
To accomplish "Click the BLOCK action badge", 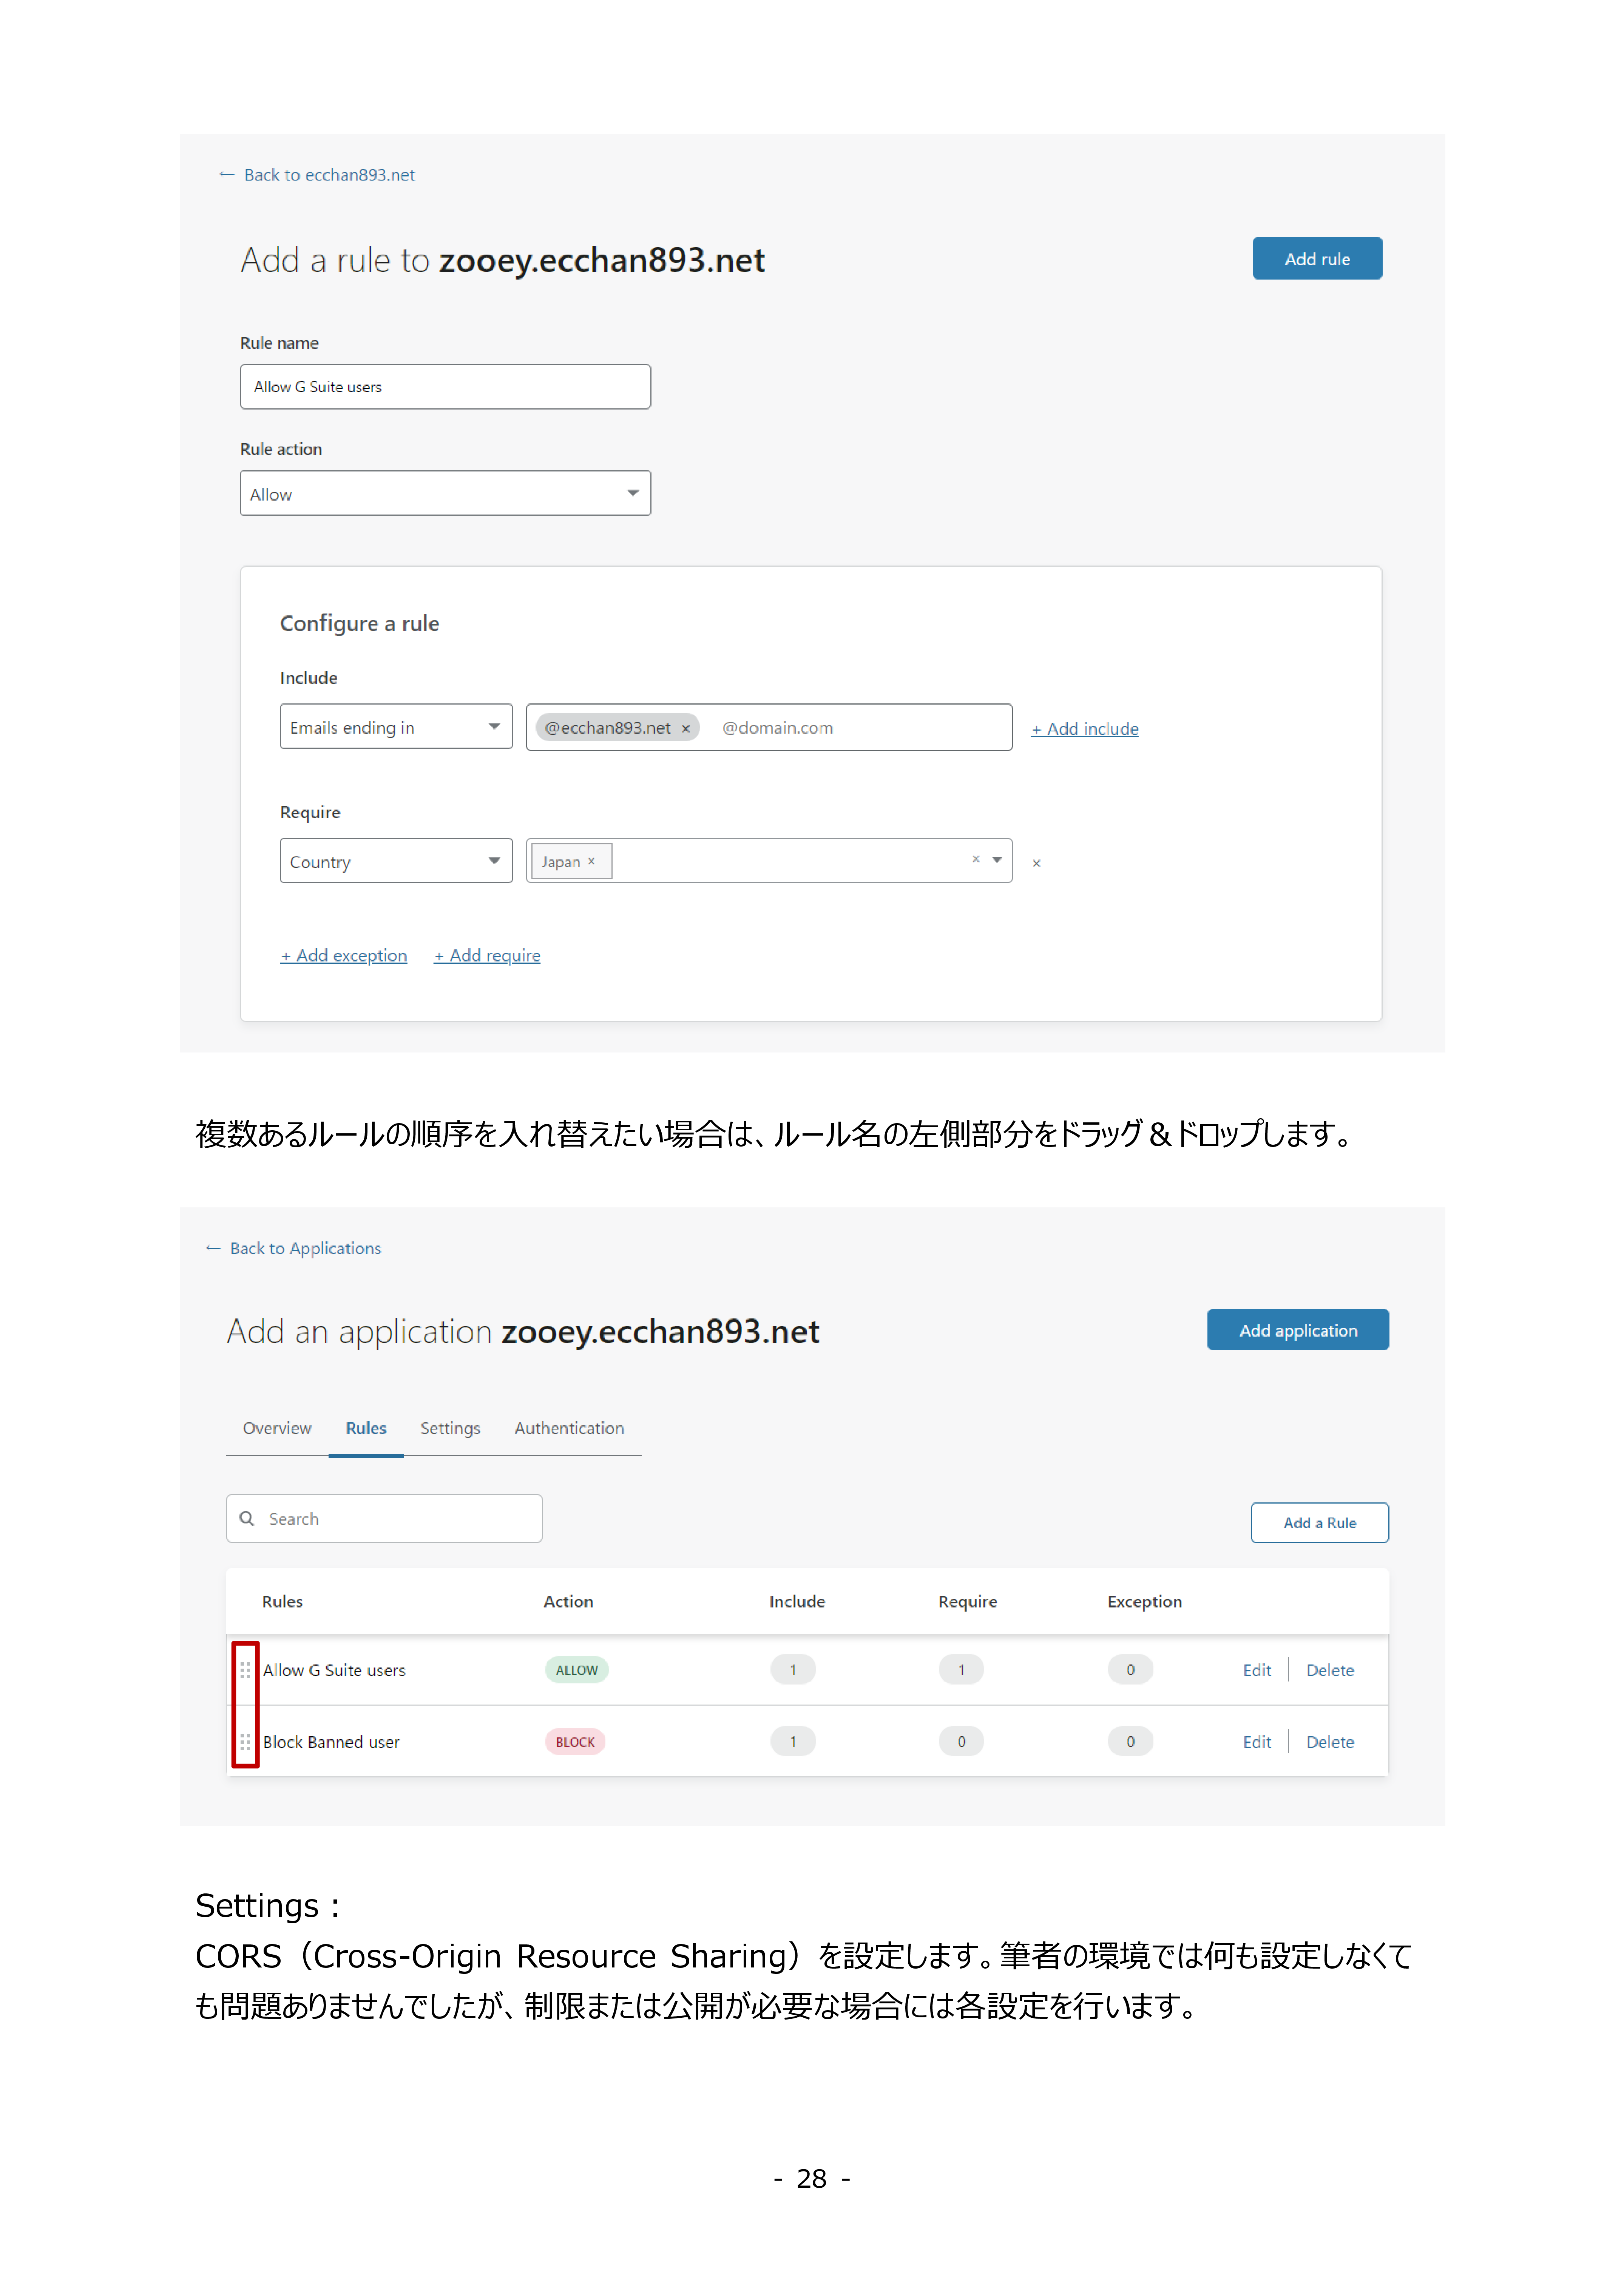I will coord(575,1742).
